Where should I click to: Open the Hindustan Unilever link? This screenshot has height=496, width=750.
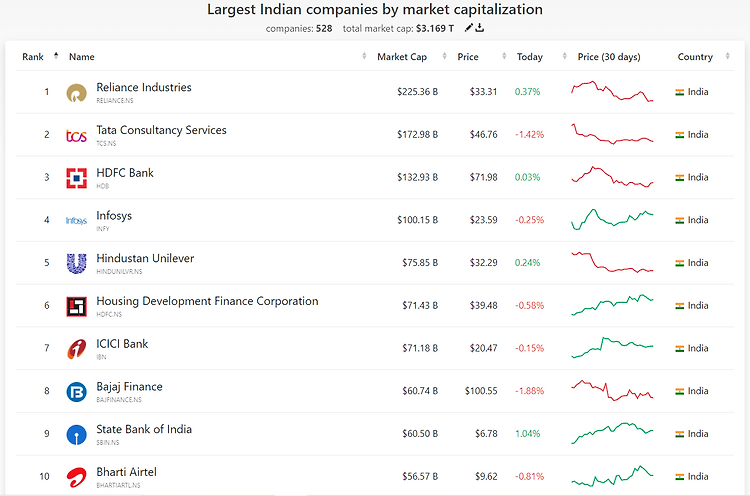click(145, 258)
